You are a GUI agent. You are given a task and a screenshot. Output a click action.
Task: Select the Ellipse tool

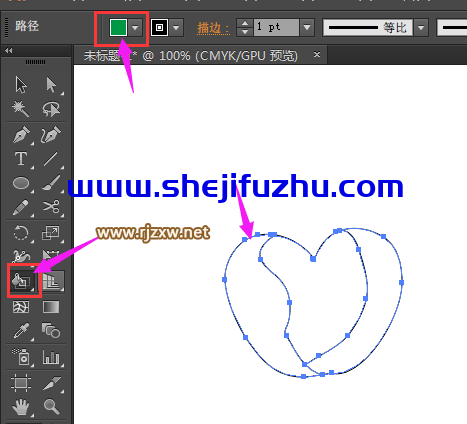click(21, 183)
